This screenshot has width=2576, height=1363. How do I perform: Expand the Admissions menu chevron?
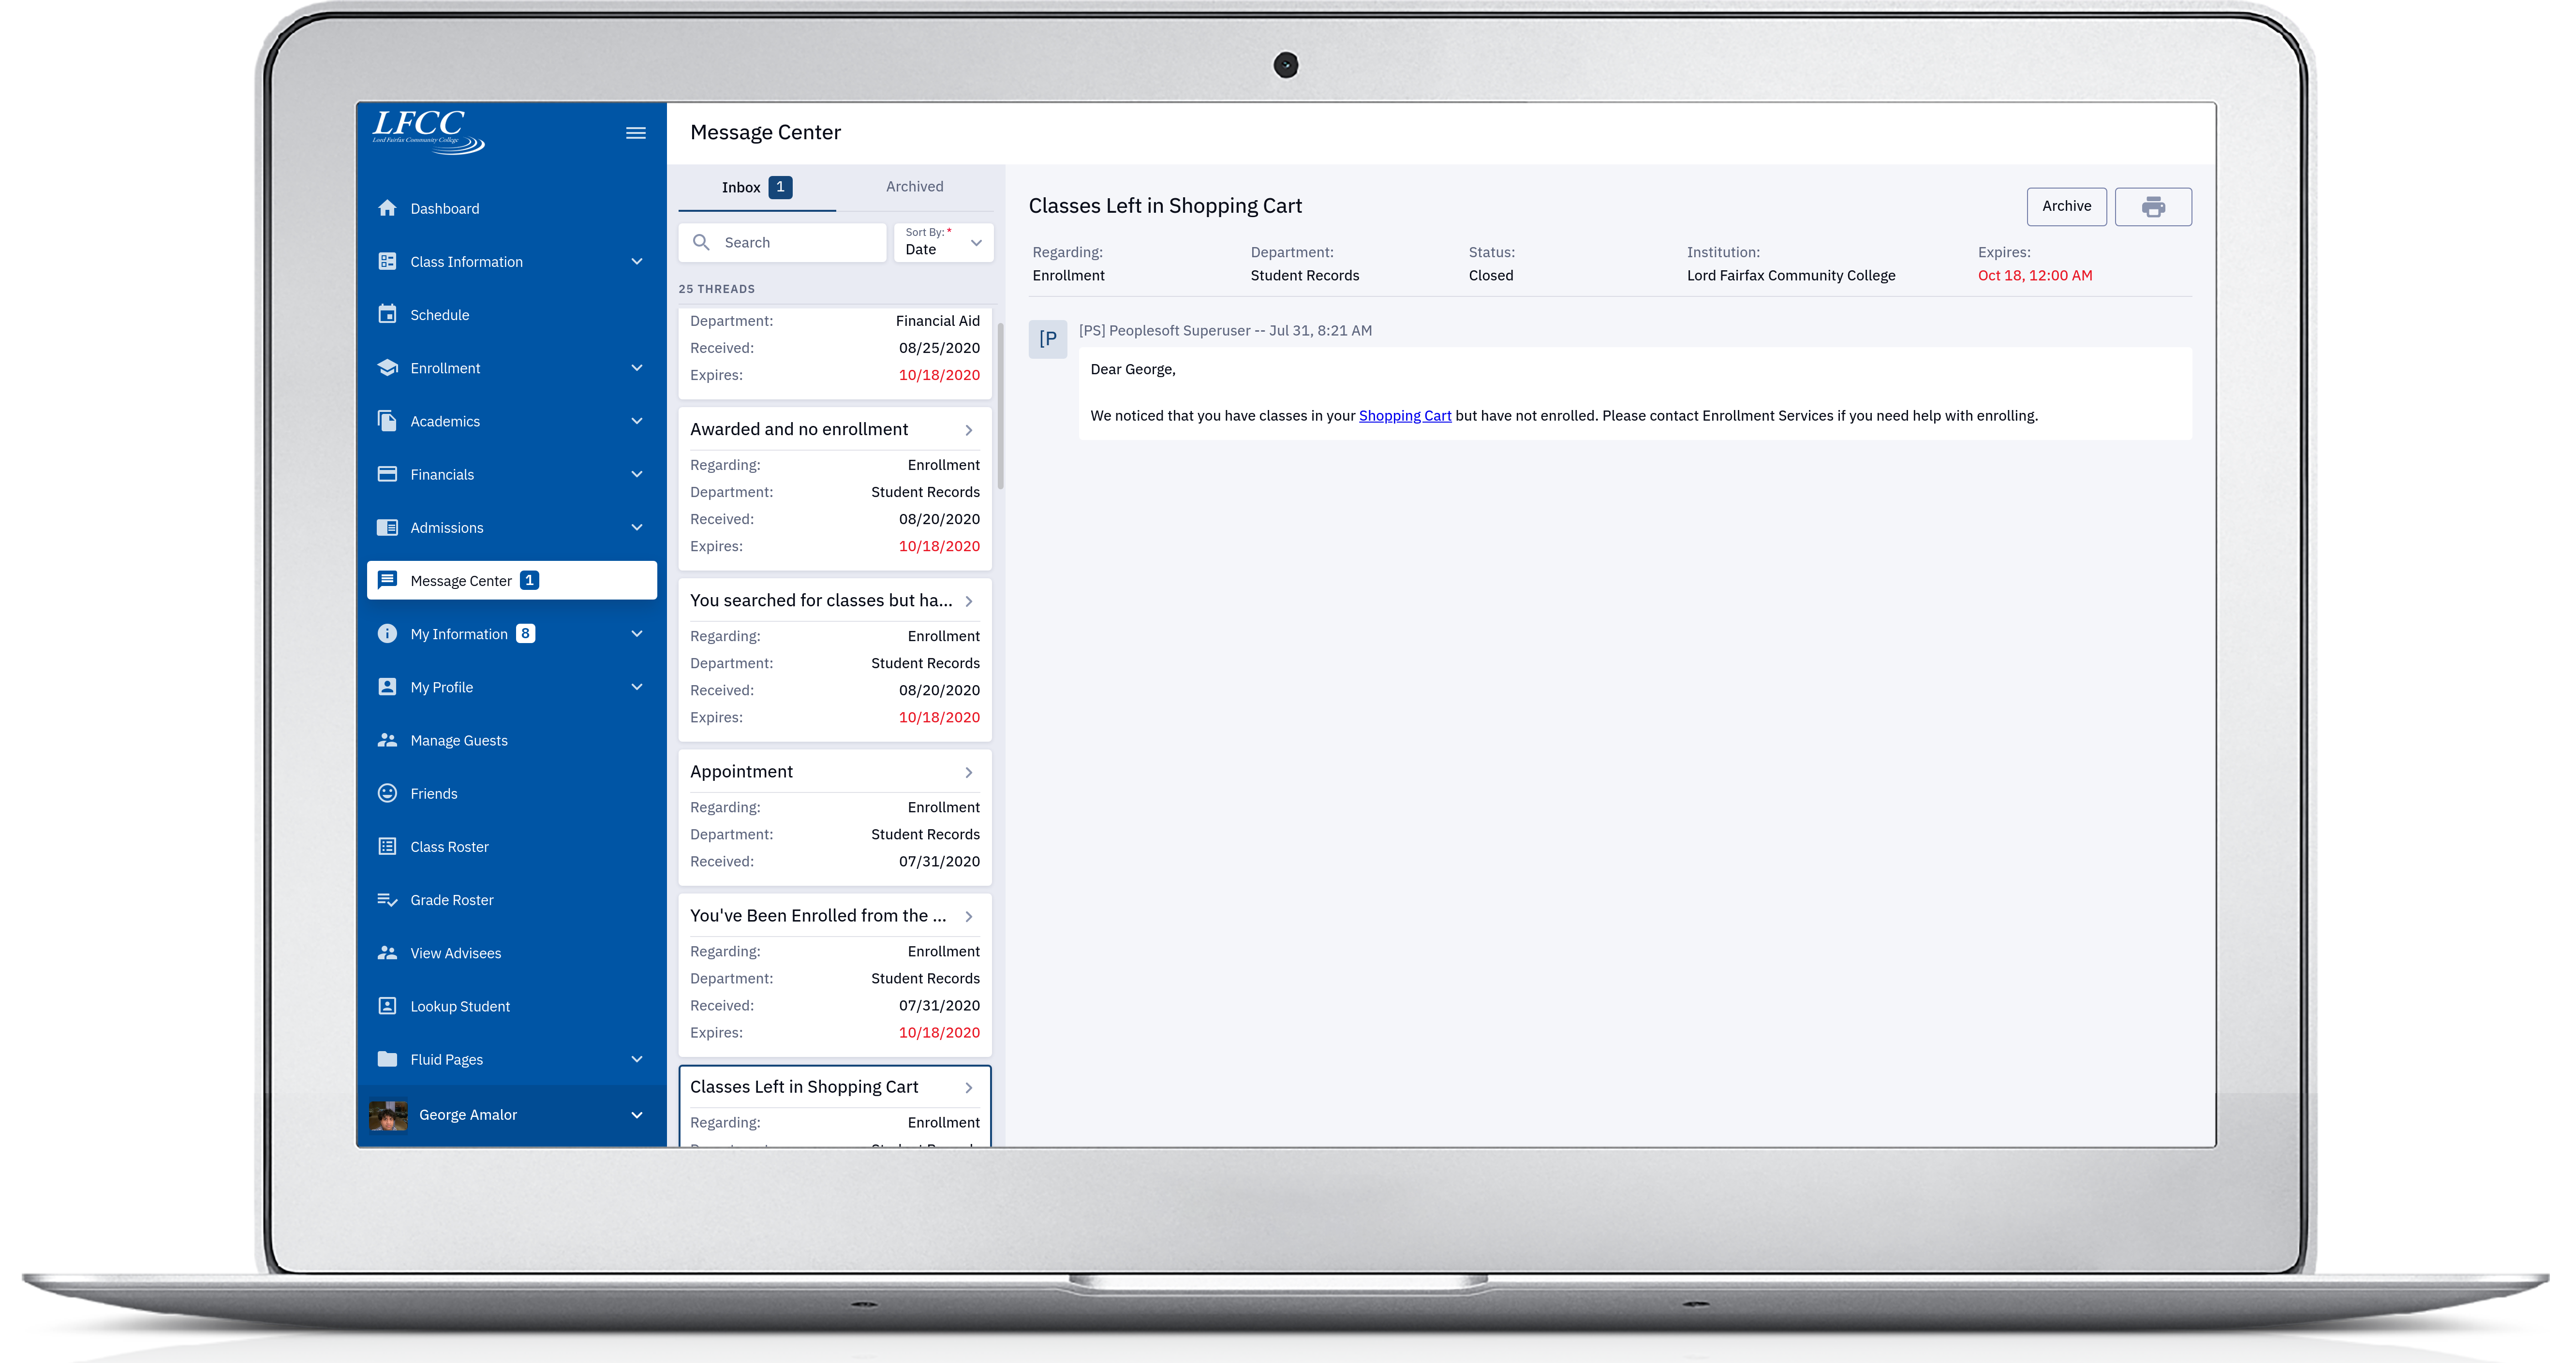coord(637,527)
